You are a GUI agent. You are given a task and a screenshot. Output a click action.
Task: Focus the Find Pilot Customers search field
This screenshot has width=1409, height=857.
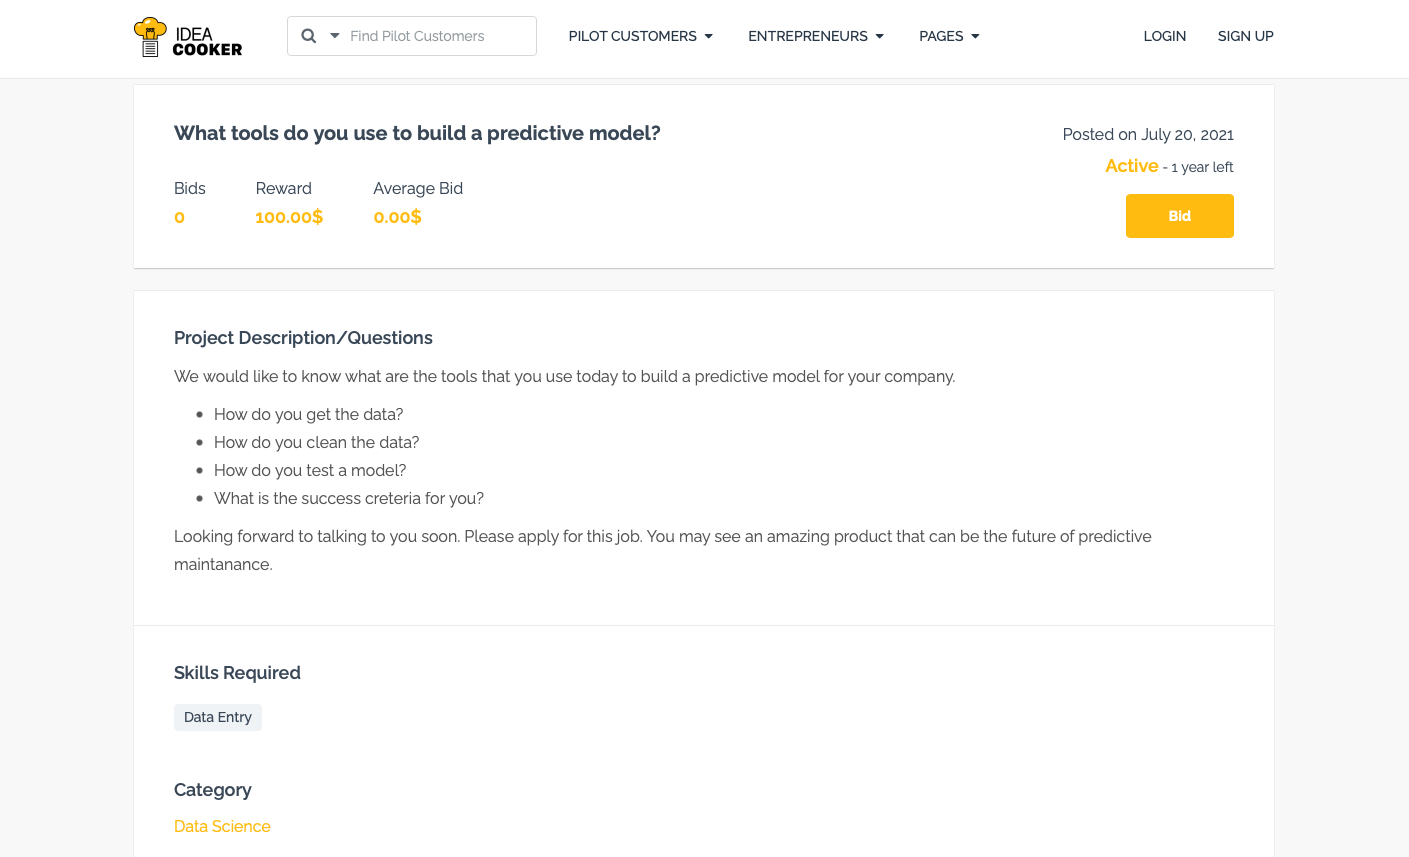pyautogui.click(x=435, y=36)
